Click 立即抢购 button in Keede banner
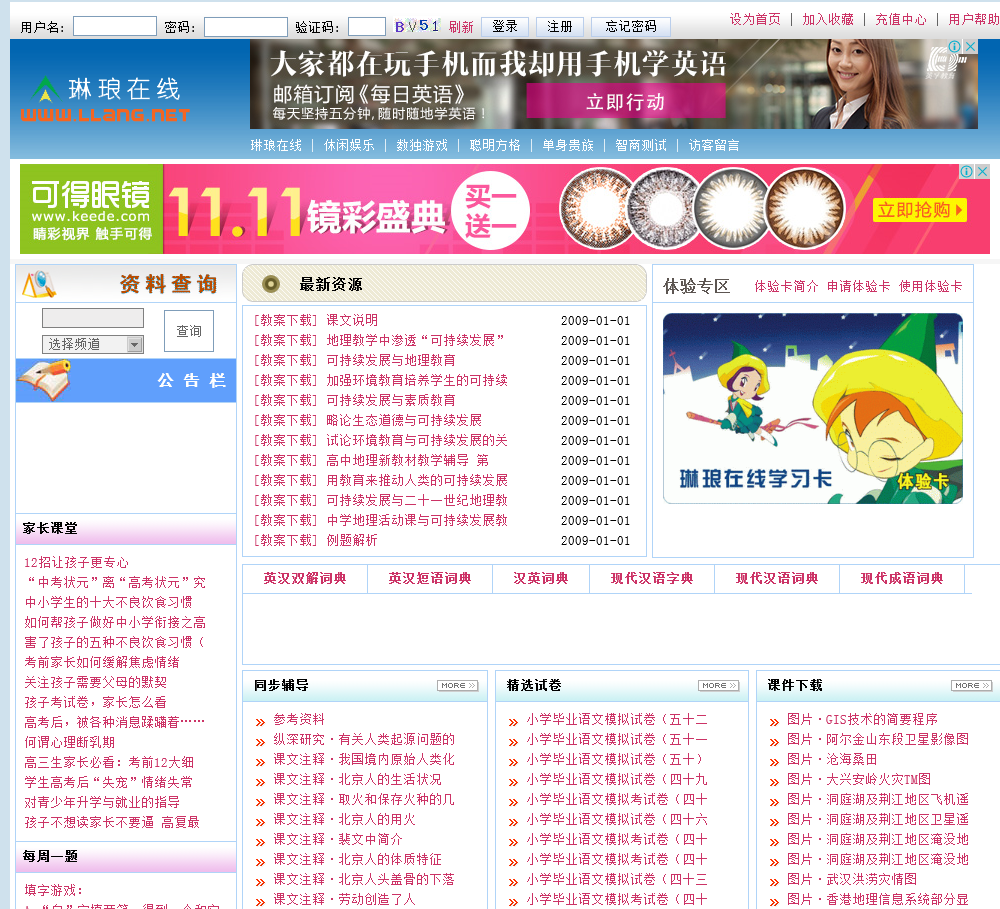 click(x=920, y=210)
